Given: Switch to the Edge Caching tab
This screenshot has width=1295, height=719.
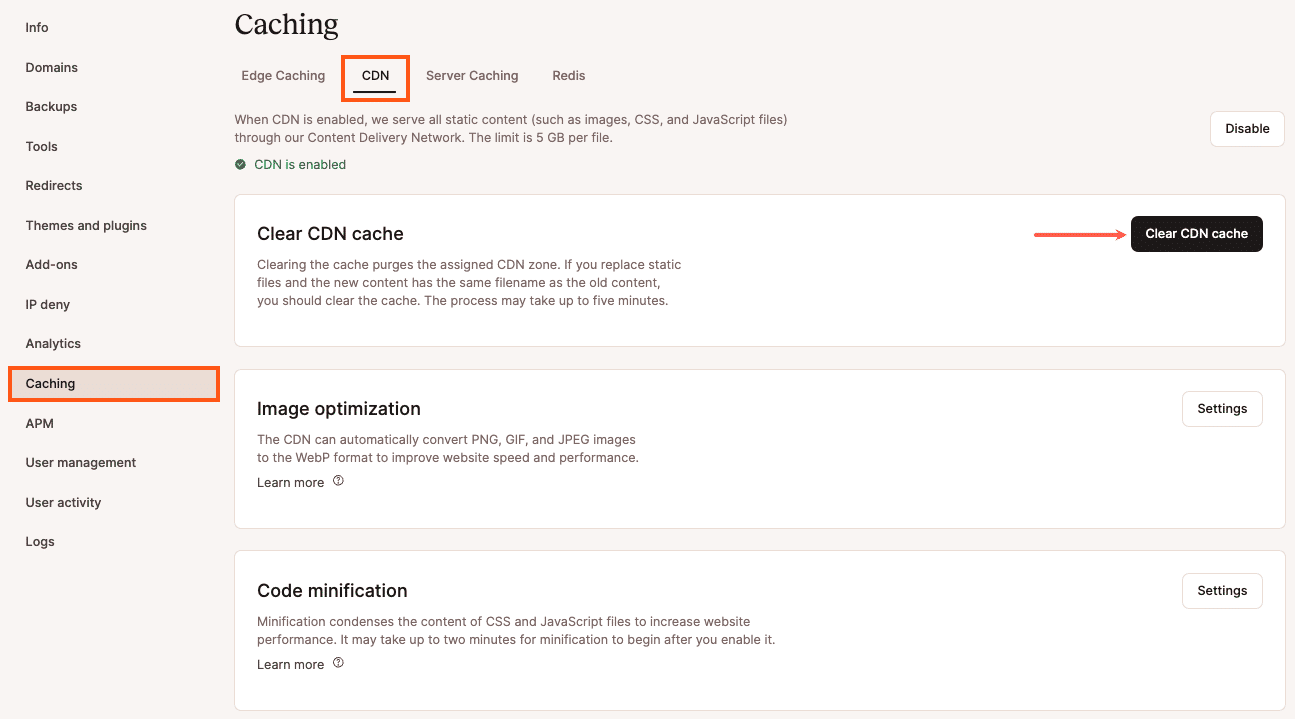Looking at the screenshot, I should tap(283, 76).
